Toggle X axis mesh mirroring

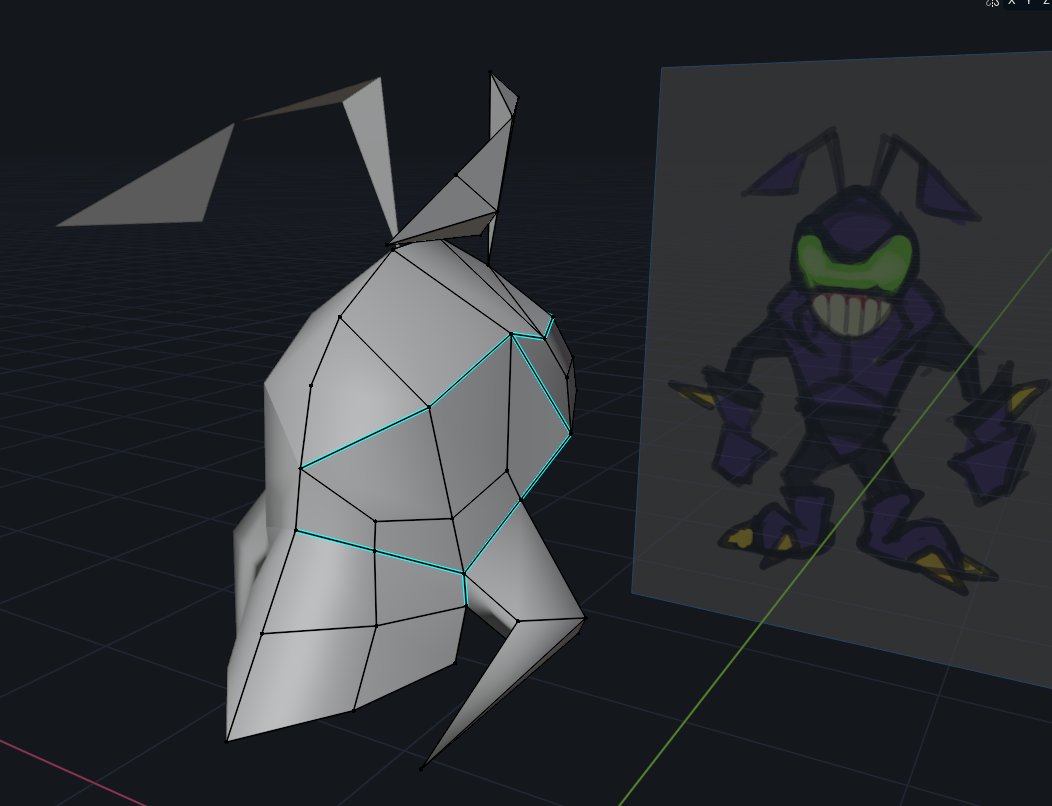1012,3
